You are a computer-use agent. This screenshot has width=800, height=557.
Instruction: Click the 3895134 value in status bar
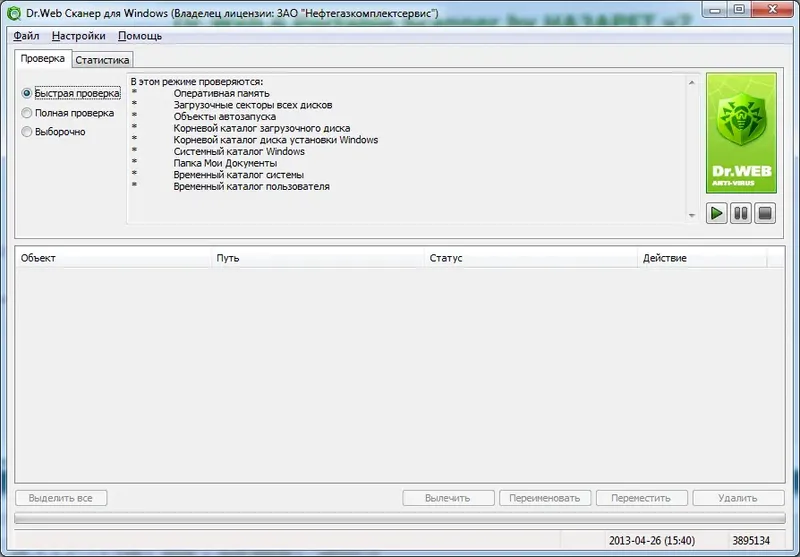click(751, 541)
